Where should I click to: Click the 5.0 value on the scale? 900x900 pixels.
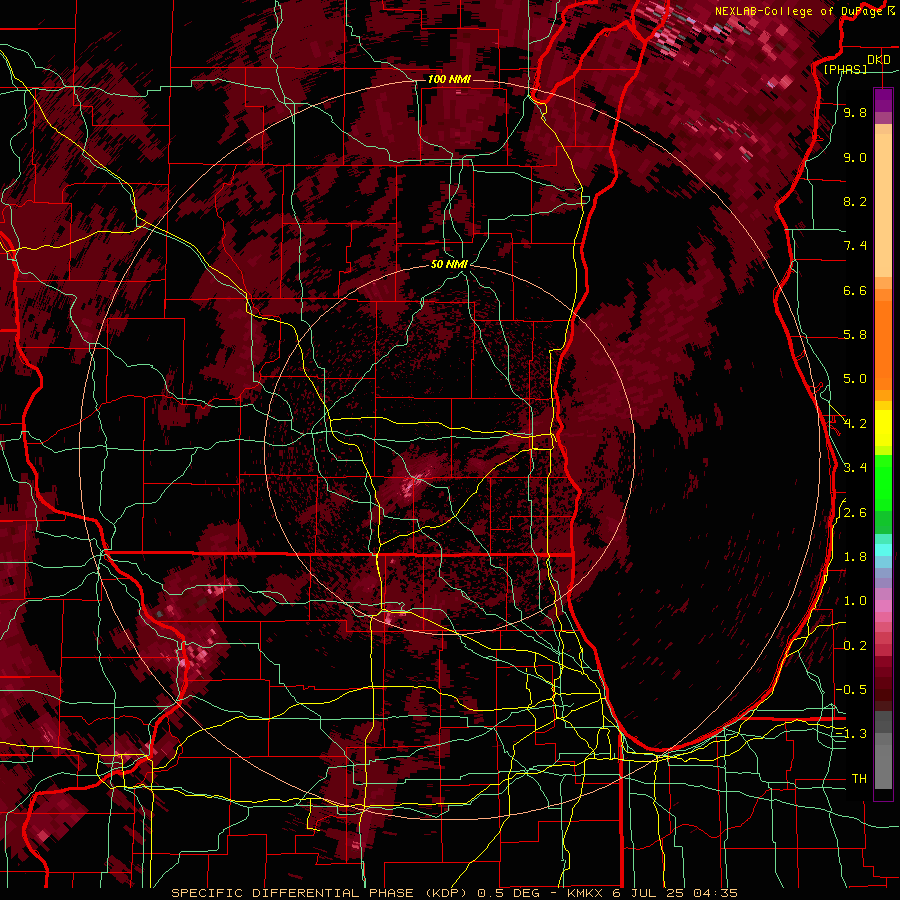coord(855,379)
